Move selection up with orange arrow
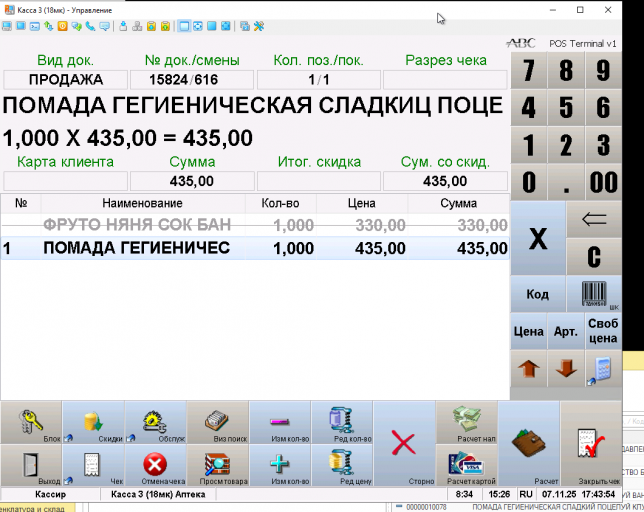 (529, 368)
